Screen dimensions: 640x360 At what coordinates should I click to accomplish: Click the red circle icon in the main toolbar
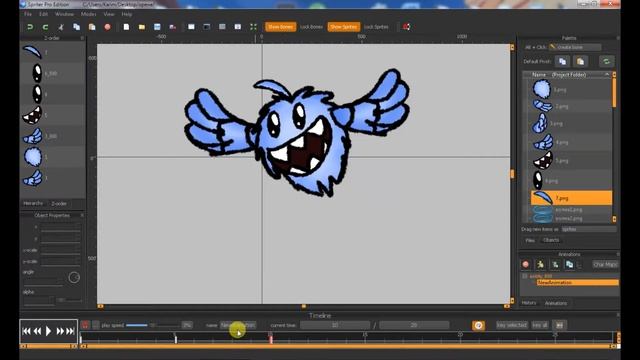107,27
